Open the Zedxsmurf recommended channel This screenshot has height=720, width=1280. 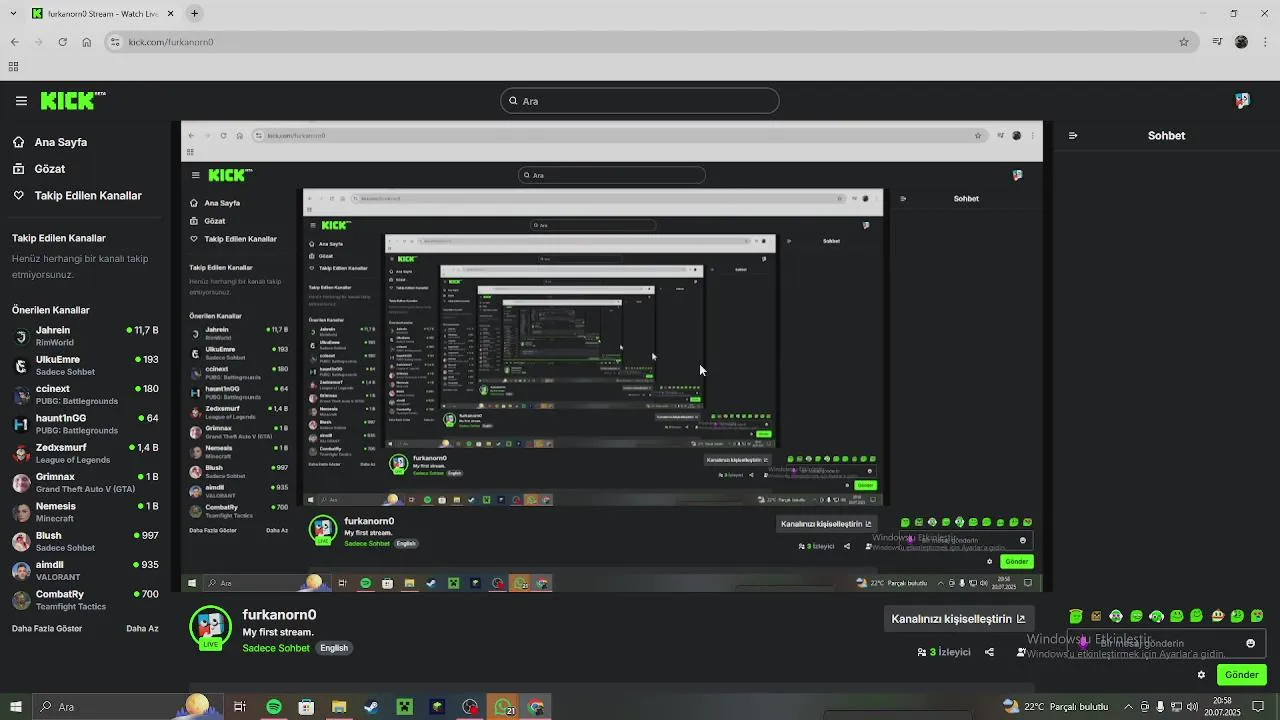pos(85,453)
